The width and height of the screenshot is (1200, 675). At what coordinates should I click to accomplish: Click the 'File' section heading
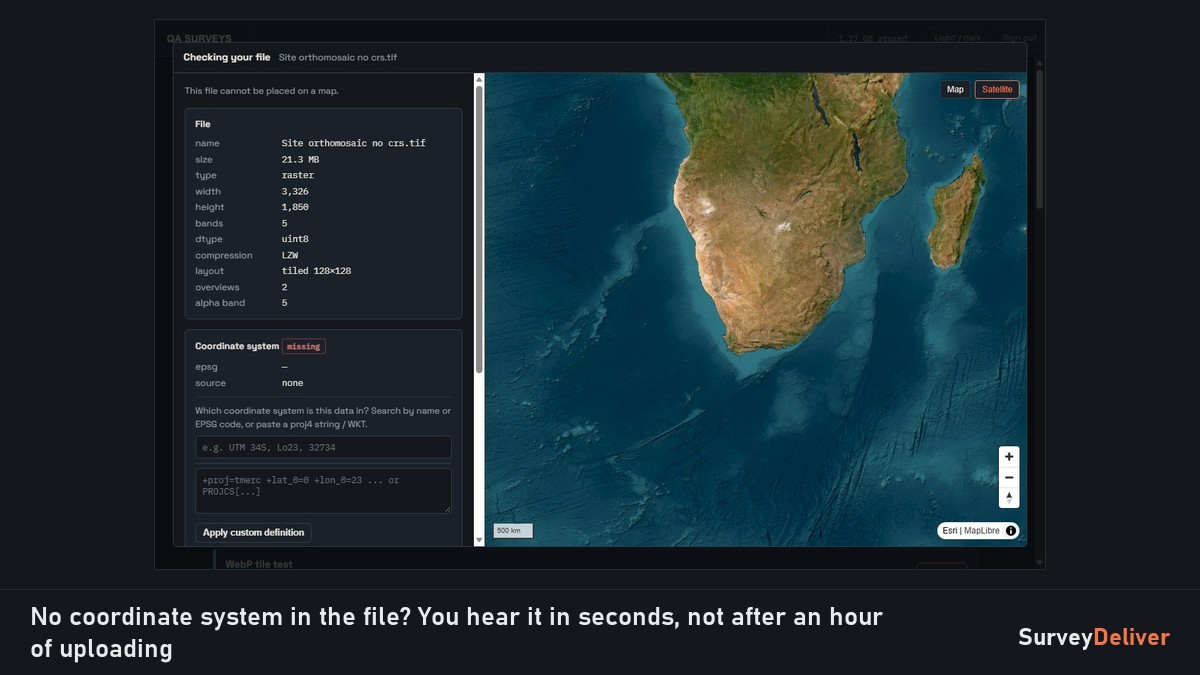[x=203, y=124]
